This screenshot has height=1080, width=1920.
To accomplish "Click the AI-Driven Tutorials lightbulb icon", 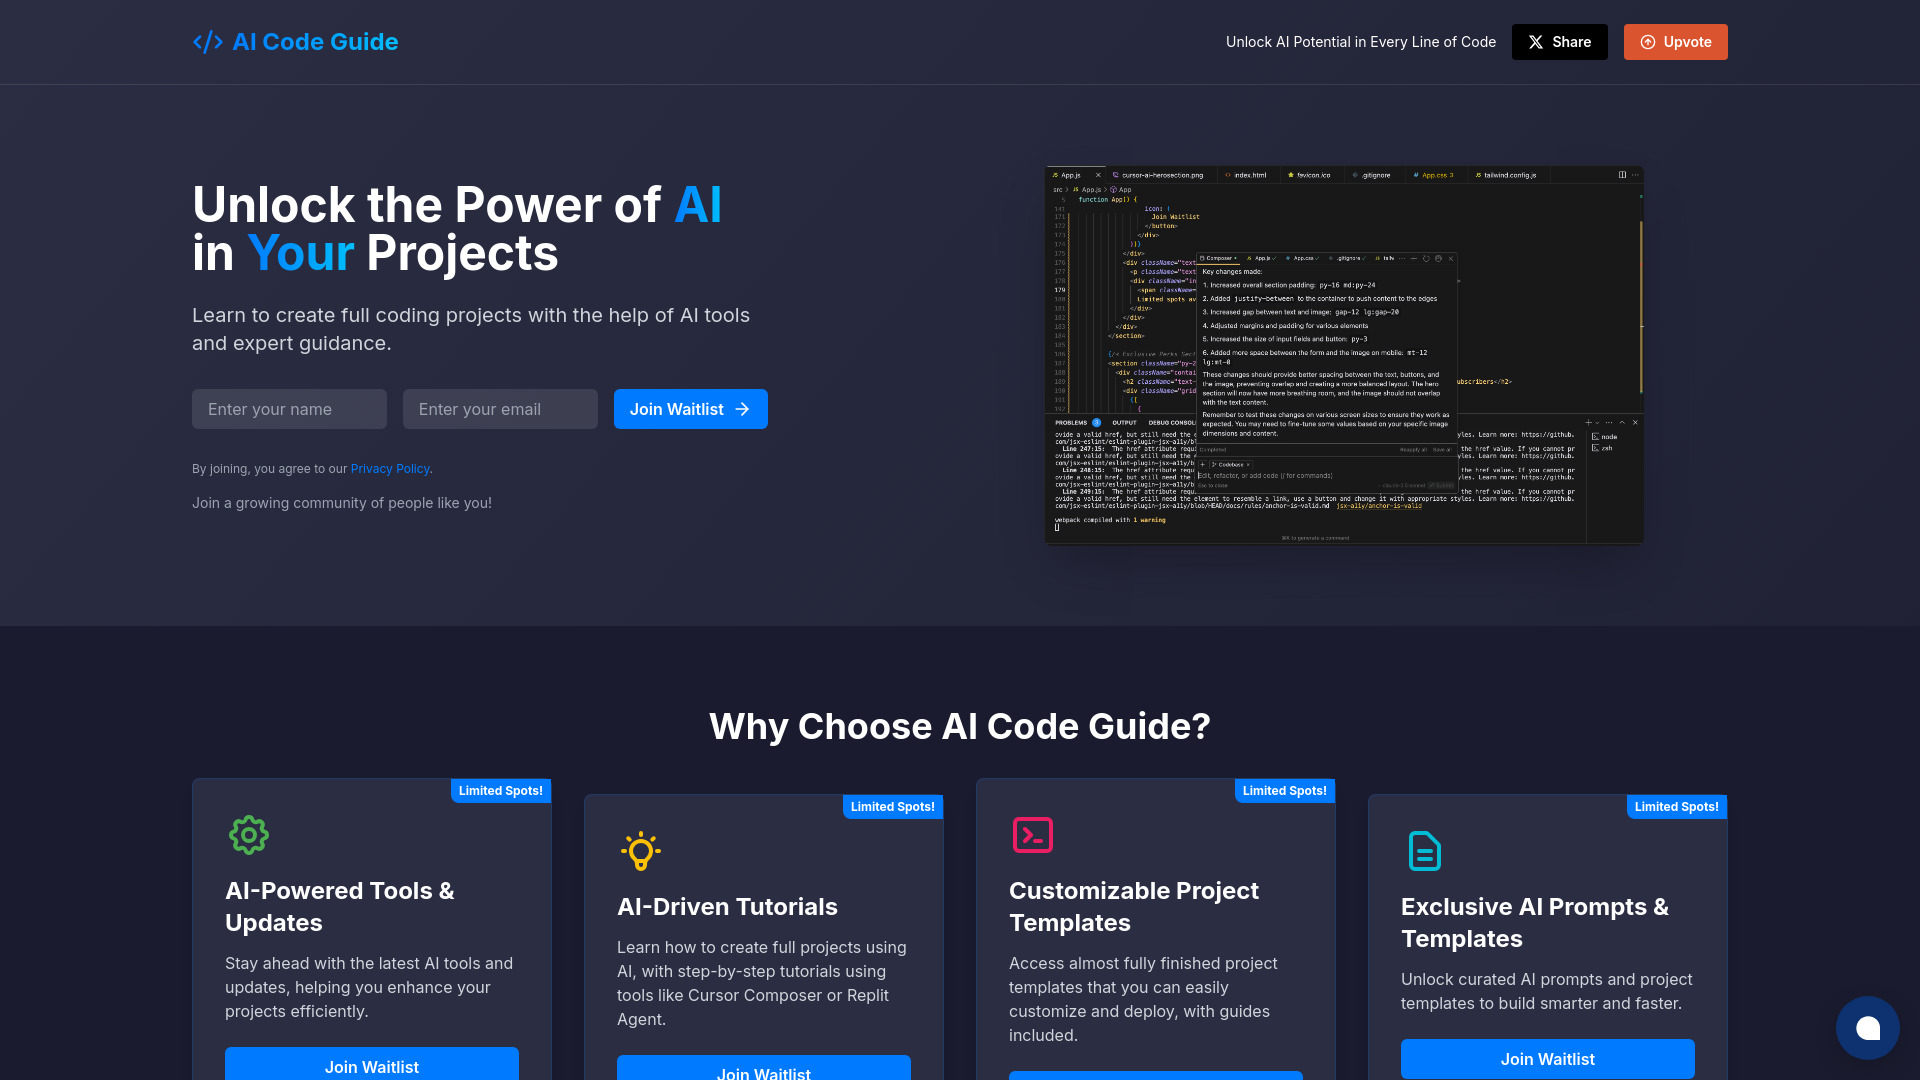I will [x=640, y=849].
